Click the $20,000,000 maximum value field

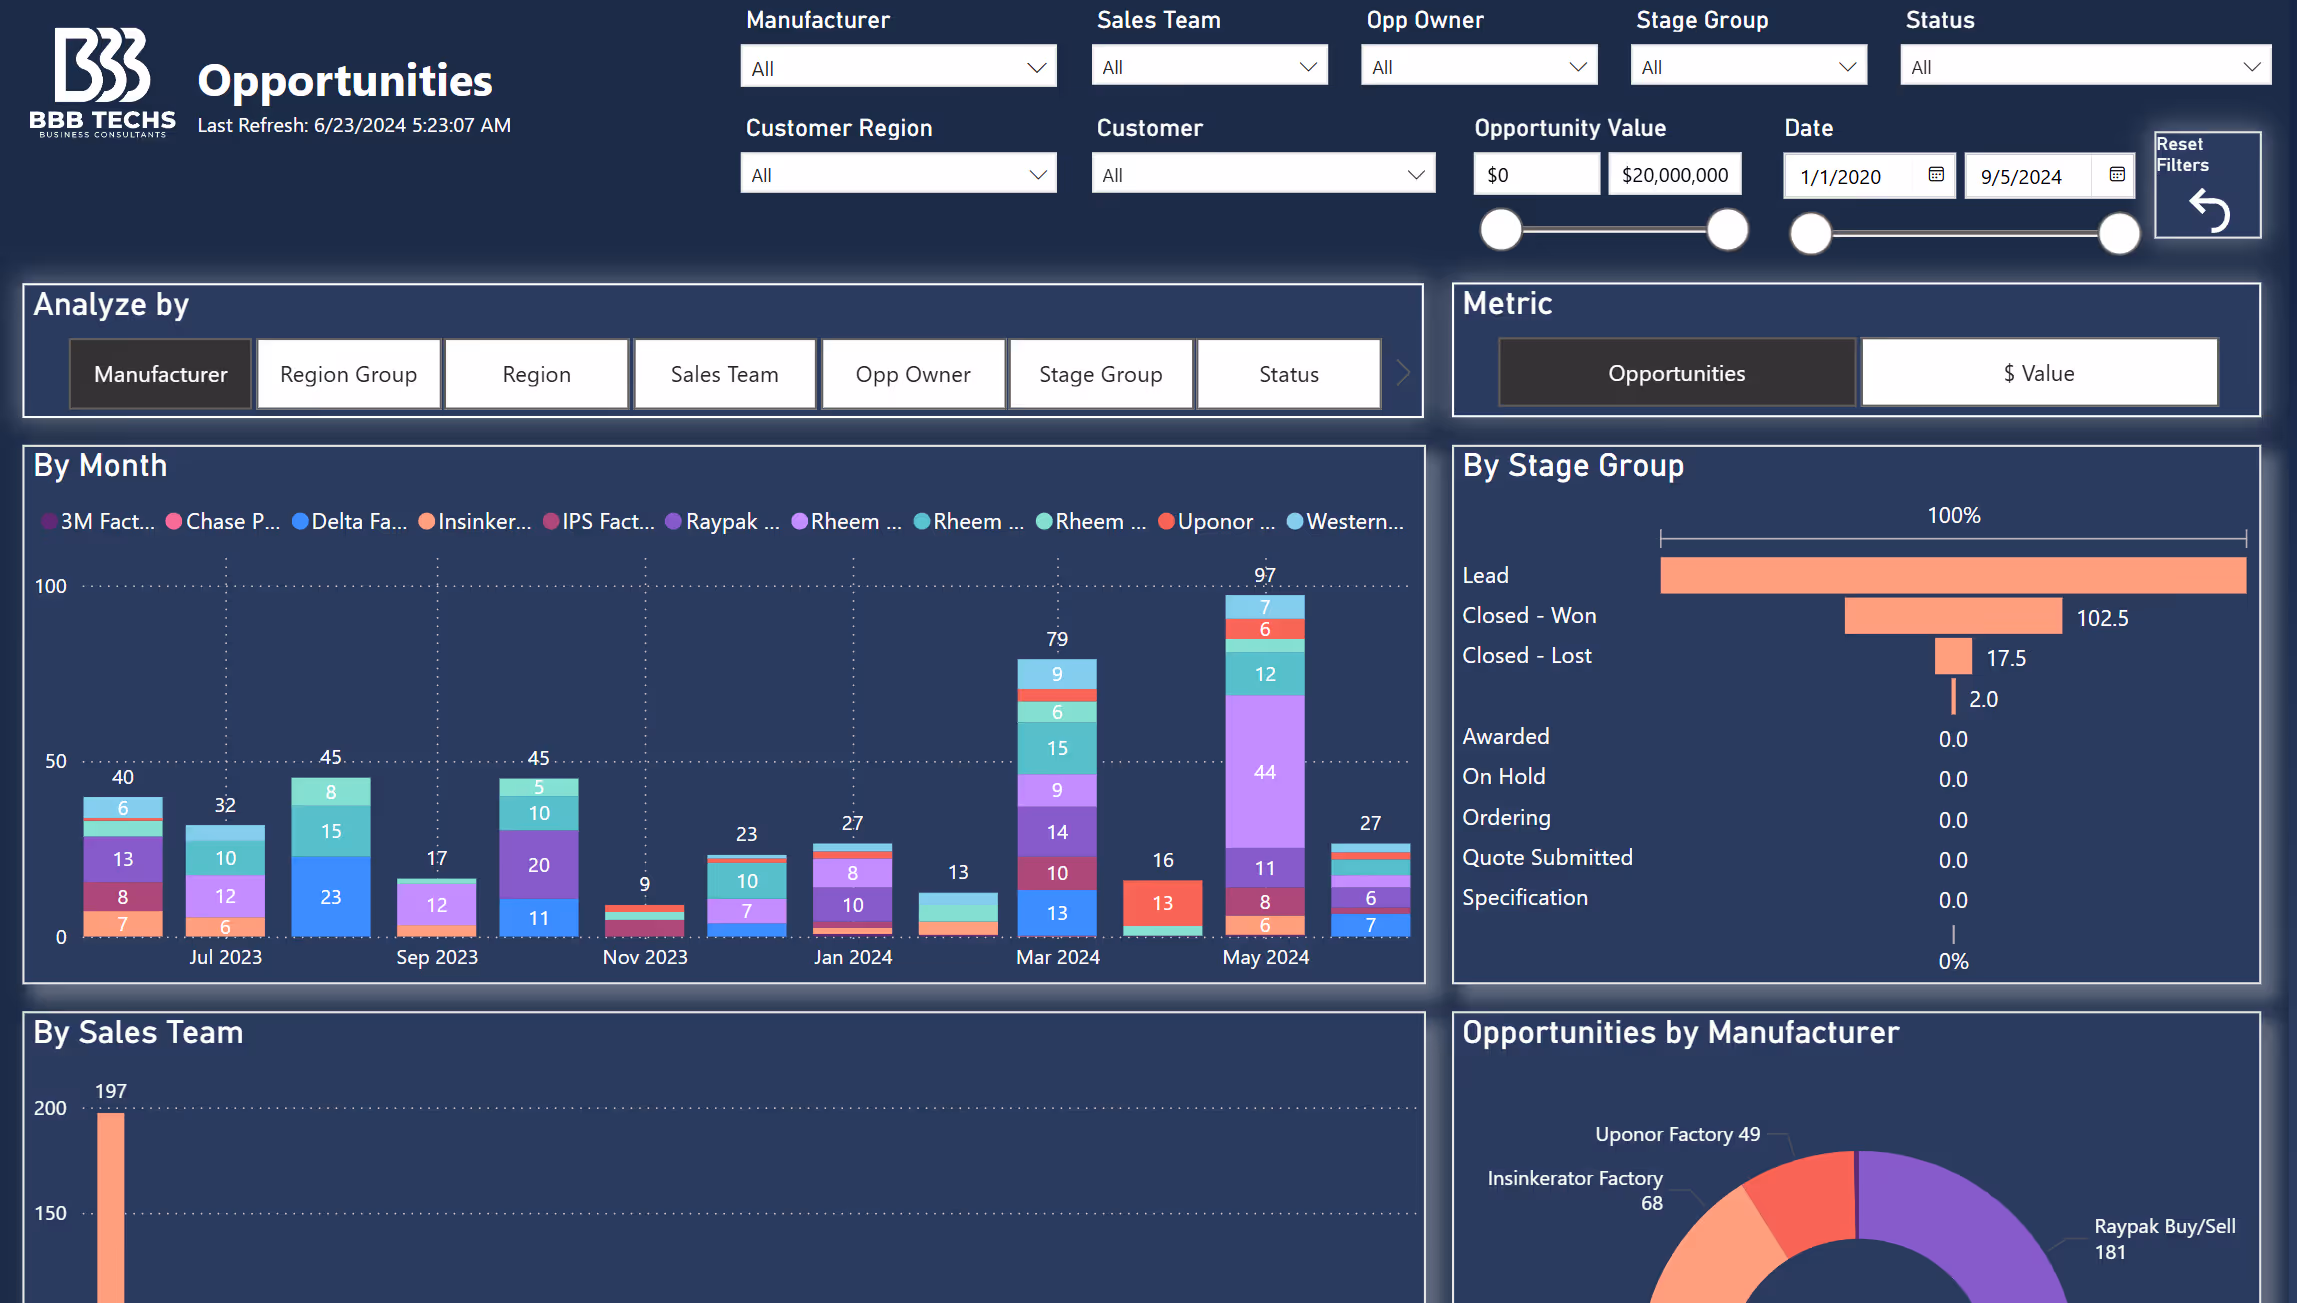1674,175
